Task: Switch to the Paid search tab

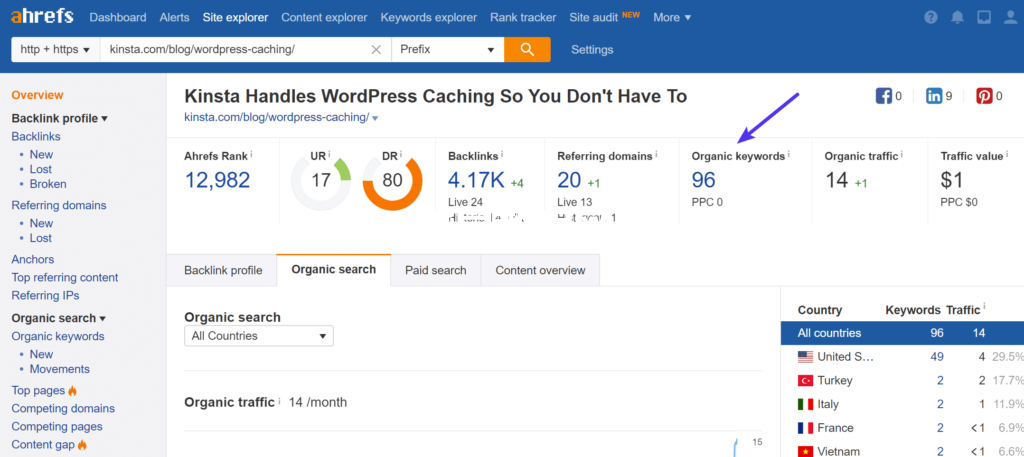Action: click(436, 270)
